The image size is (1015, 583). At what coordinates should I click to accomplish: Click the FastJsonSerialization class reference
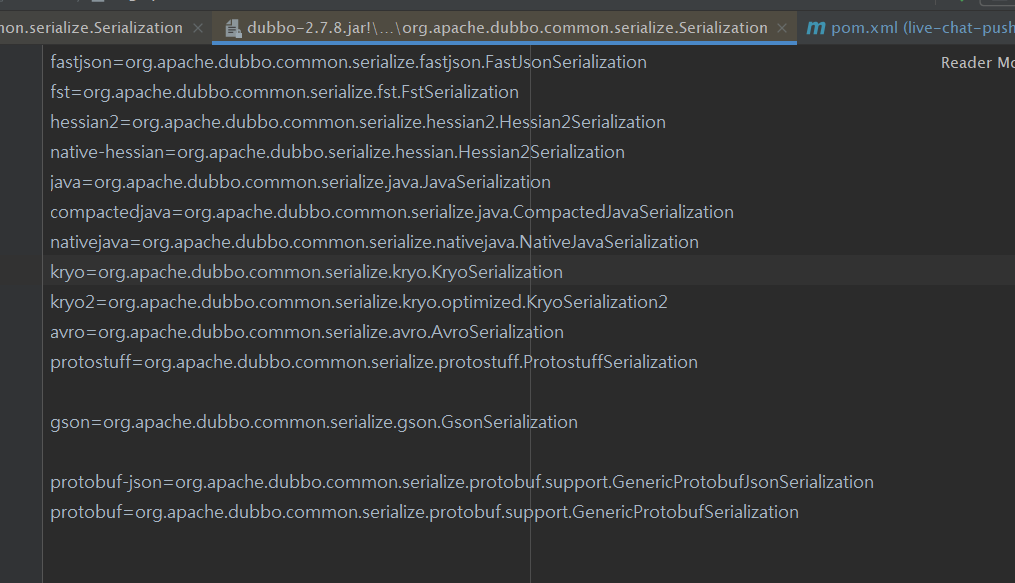tap(563, 62)
